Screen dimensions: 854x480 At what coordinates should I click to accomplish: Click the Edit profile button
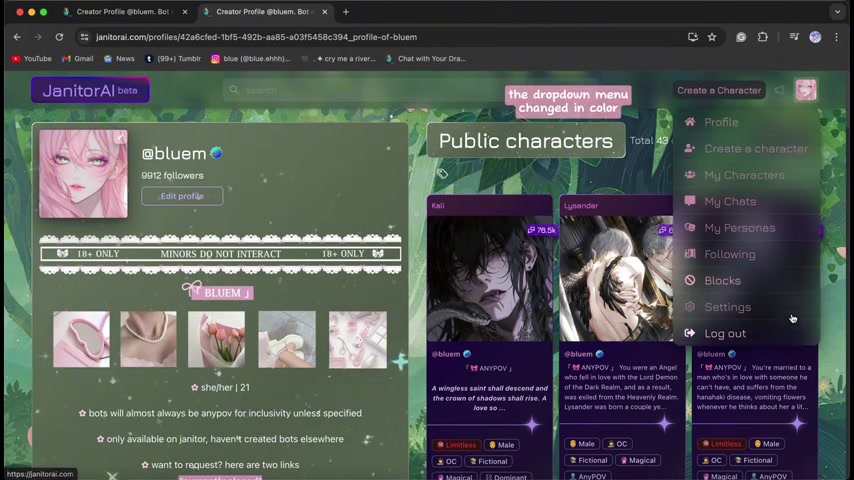click(x=182, y=196)
